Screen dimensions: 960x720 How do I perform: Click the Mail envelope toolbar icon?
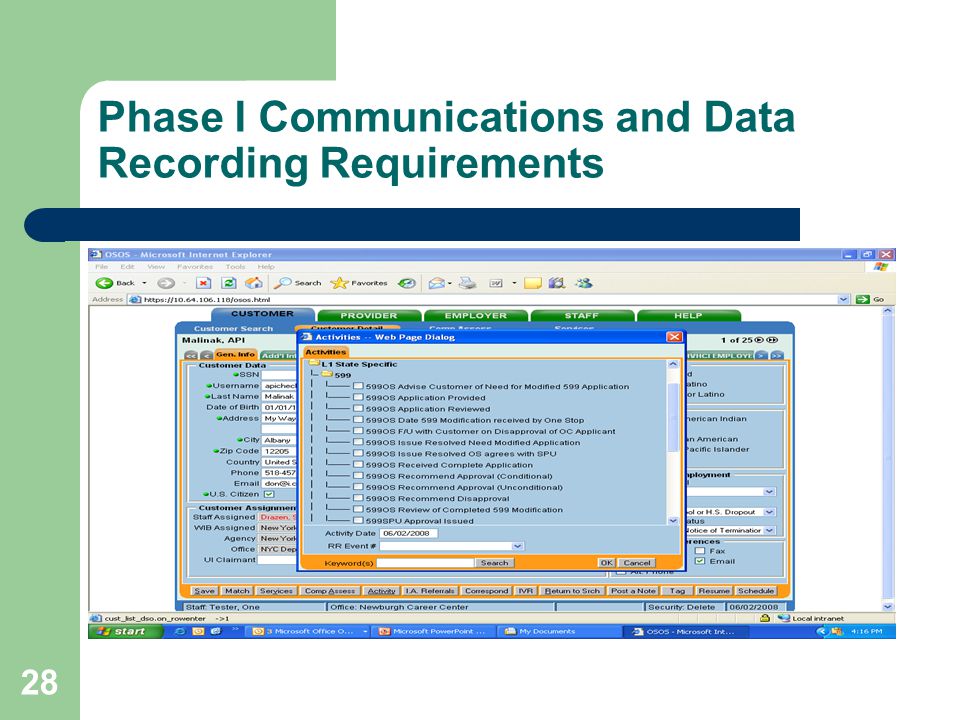pos(437,283)
